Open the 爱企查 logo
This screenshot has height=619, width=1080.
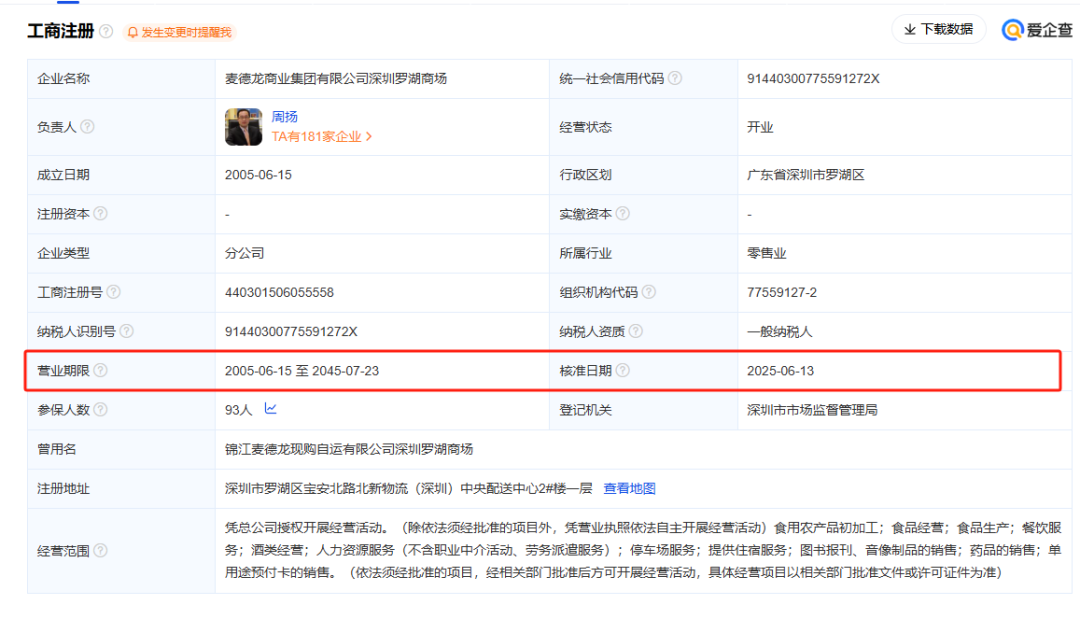point(1037,30)
